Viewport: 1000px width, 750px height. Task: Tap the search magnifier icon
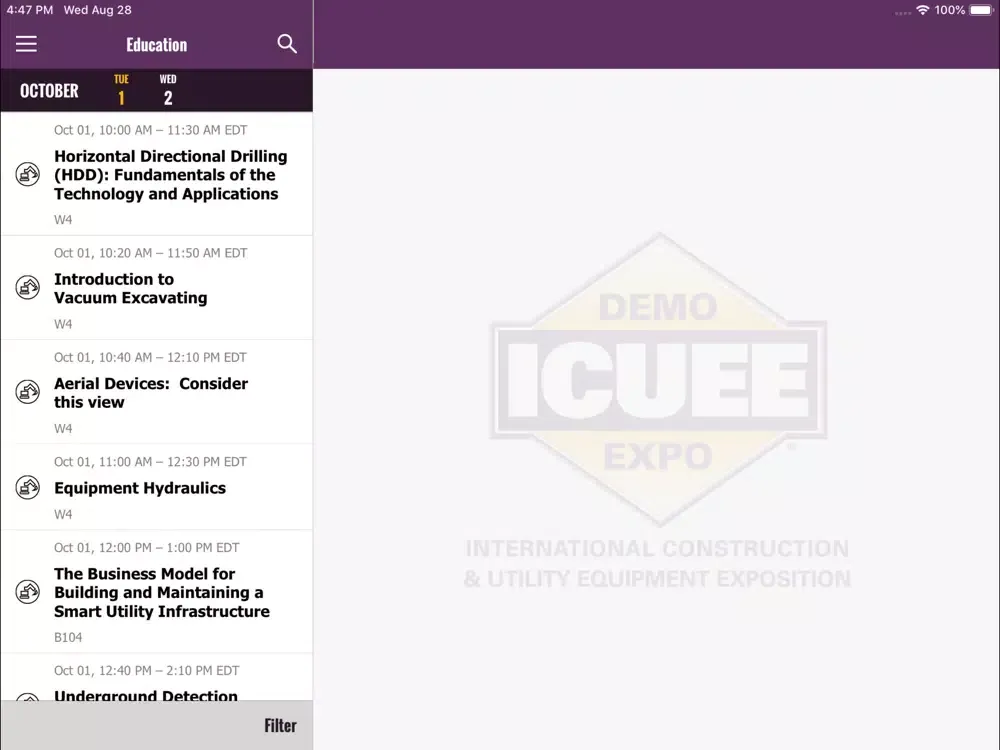click(x=287, y=43)
